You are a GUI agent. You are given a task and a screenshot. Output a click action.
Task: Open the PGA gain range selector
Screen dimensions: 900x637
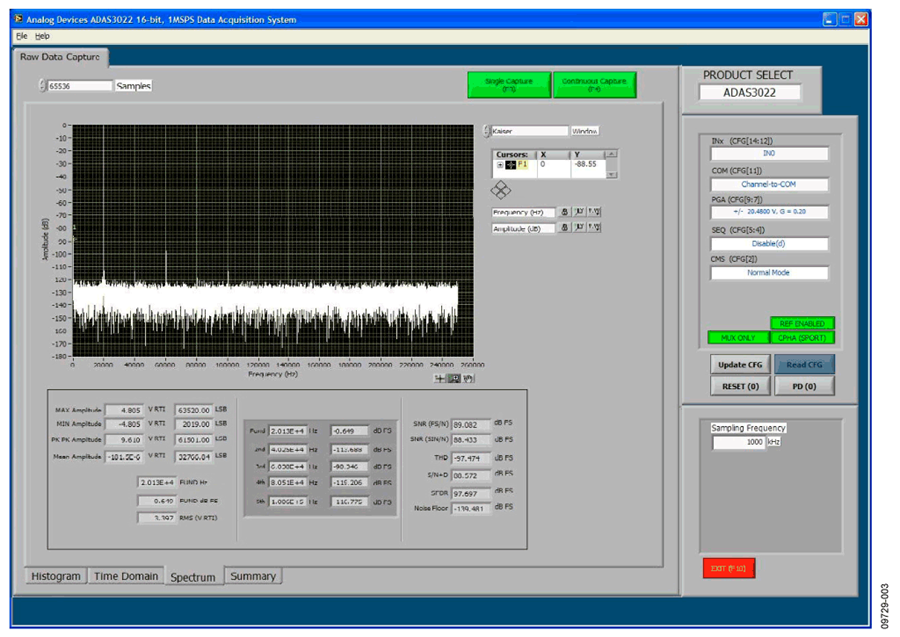point(769,212)
